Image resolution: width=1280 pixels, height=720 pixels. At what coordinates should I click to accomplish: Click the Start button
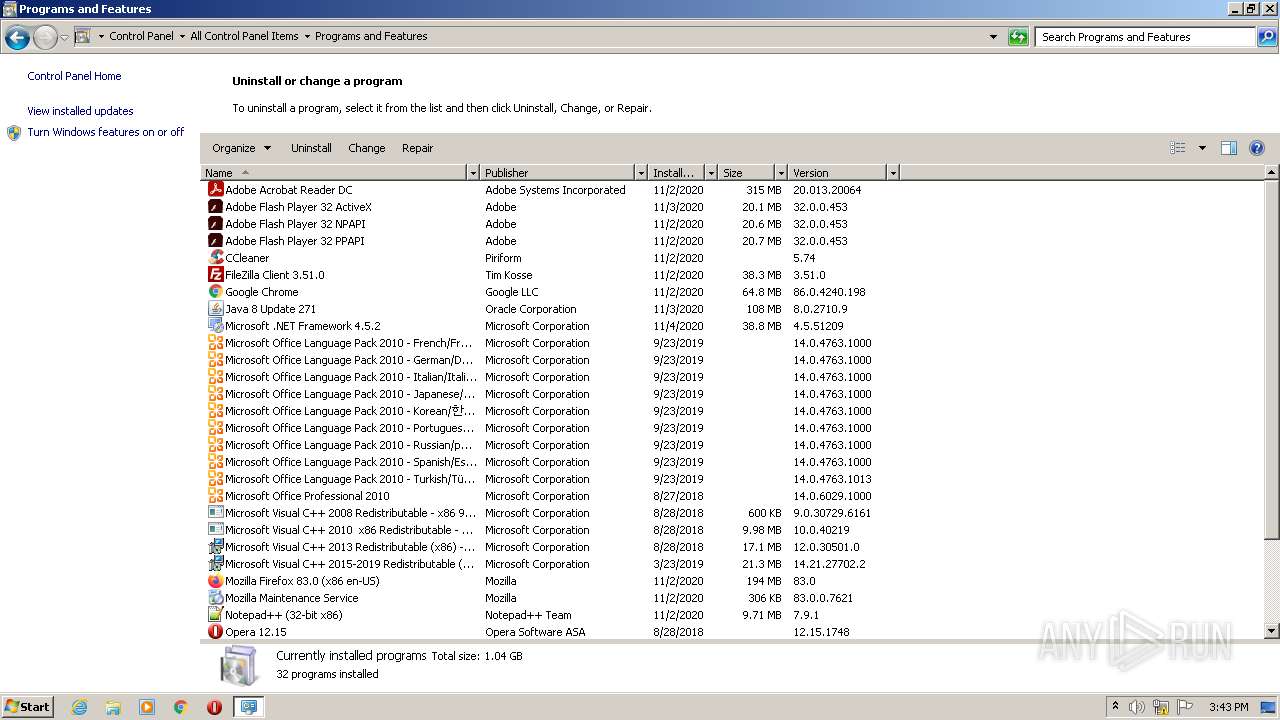pos(28,707)
